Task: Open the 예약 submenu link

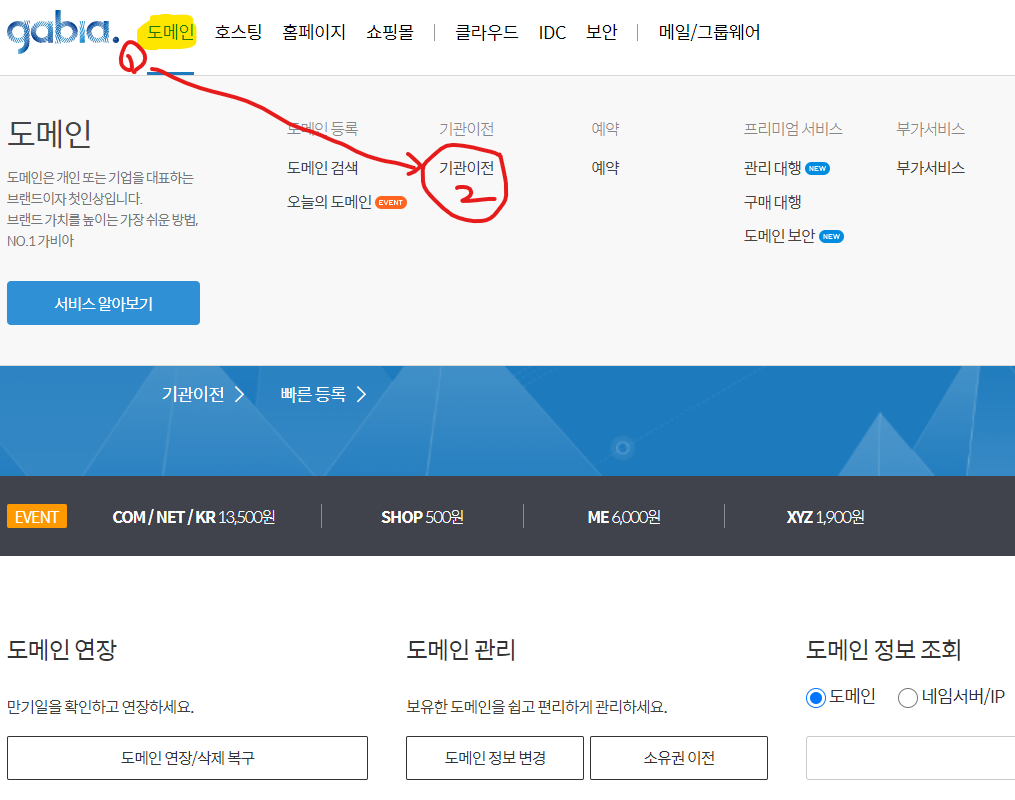Action: tap(605, 168)
